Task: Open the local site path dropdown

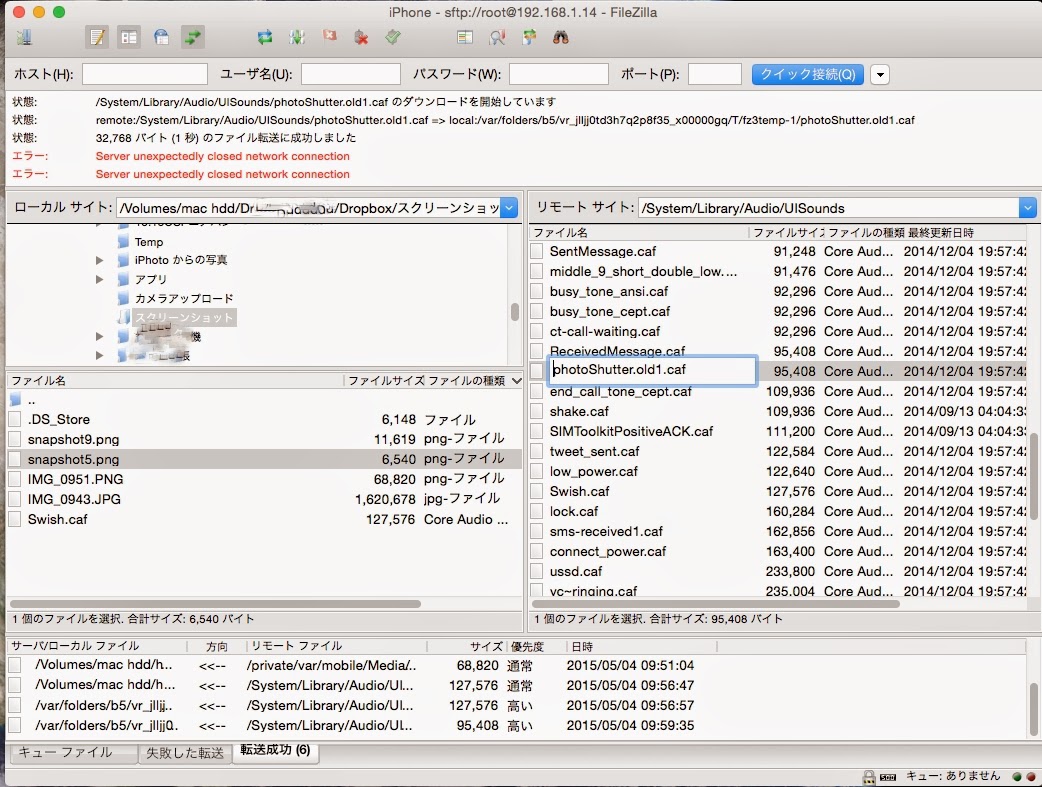Action: [x=509, y=208]
